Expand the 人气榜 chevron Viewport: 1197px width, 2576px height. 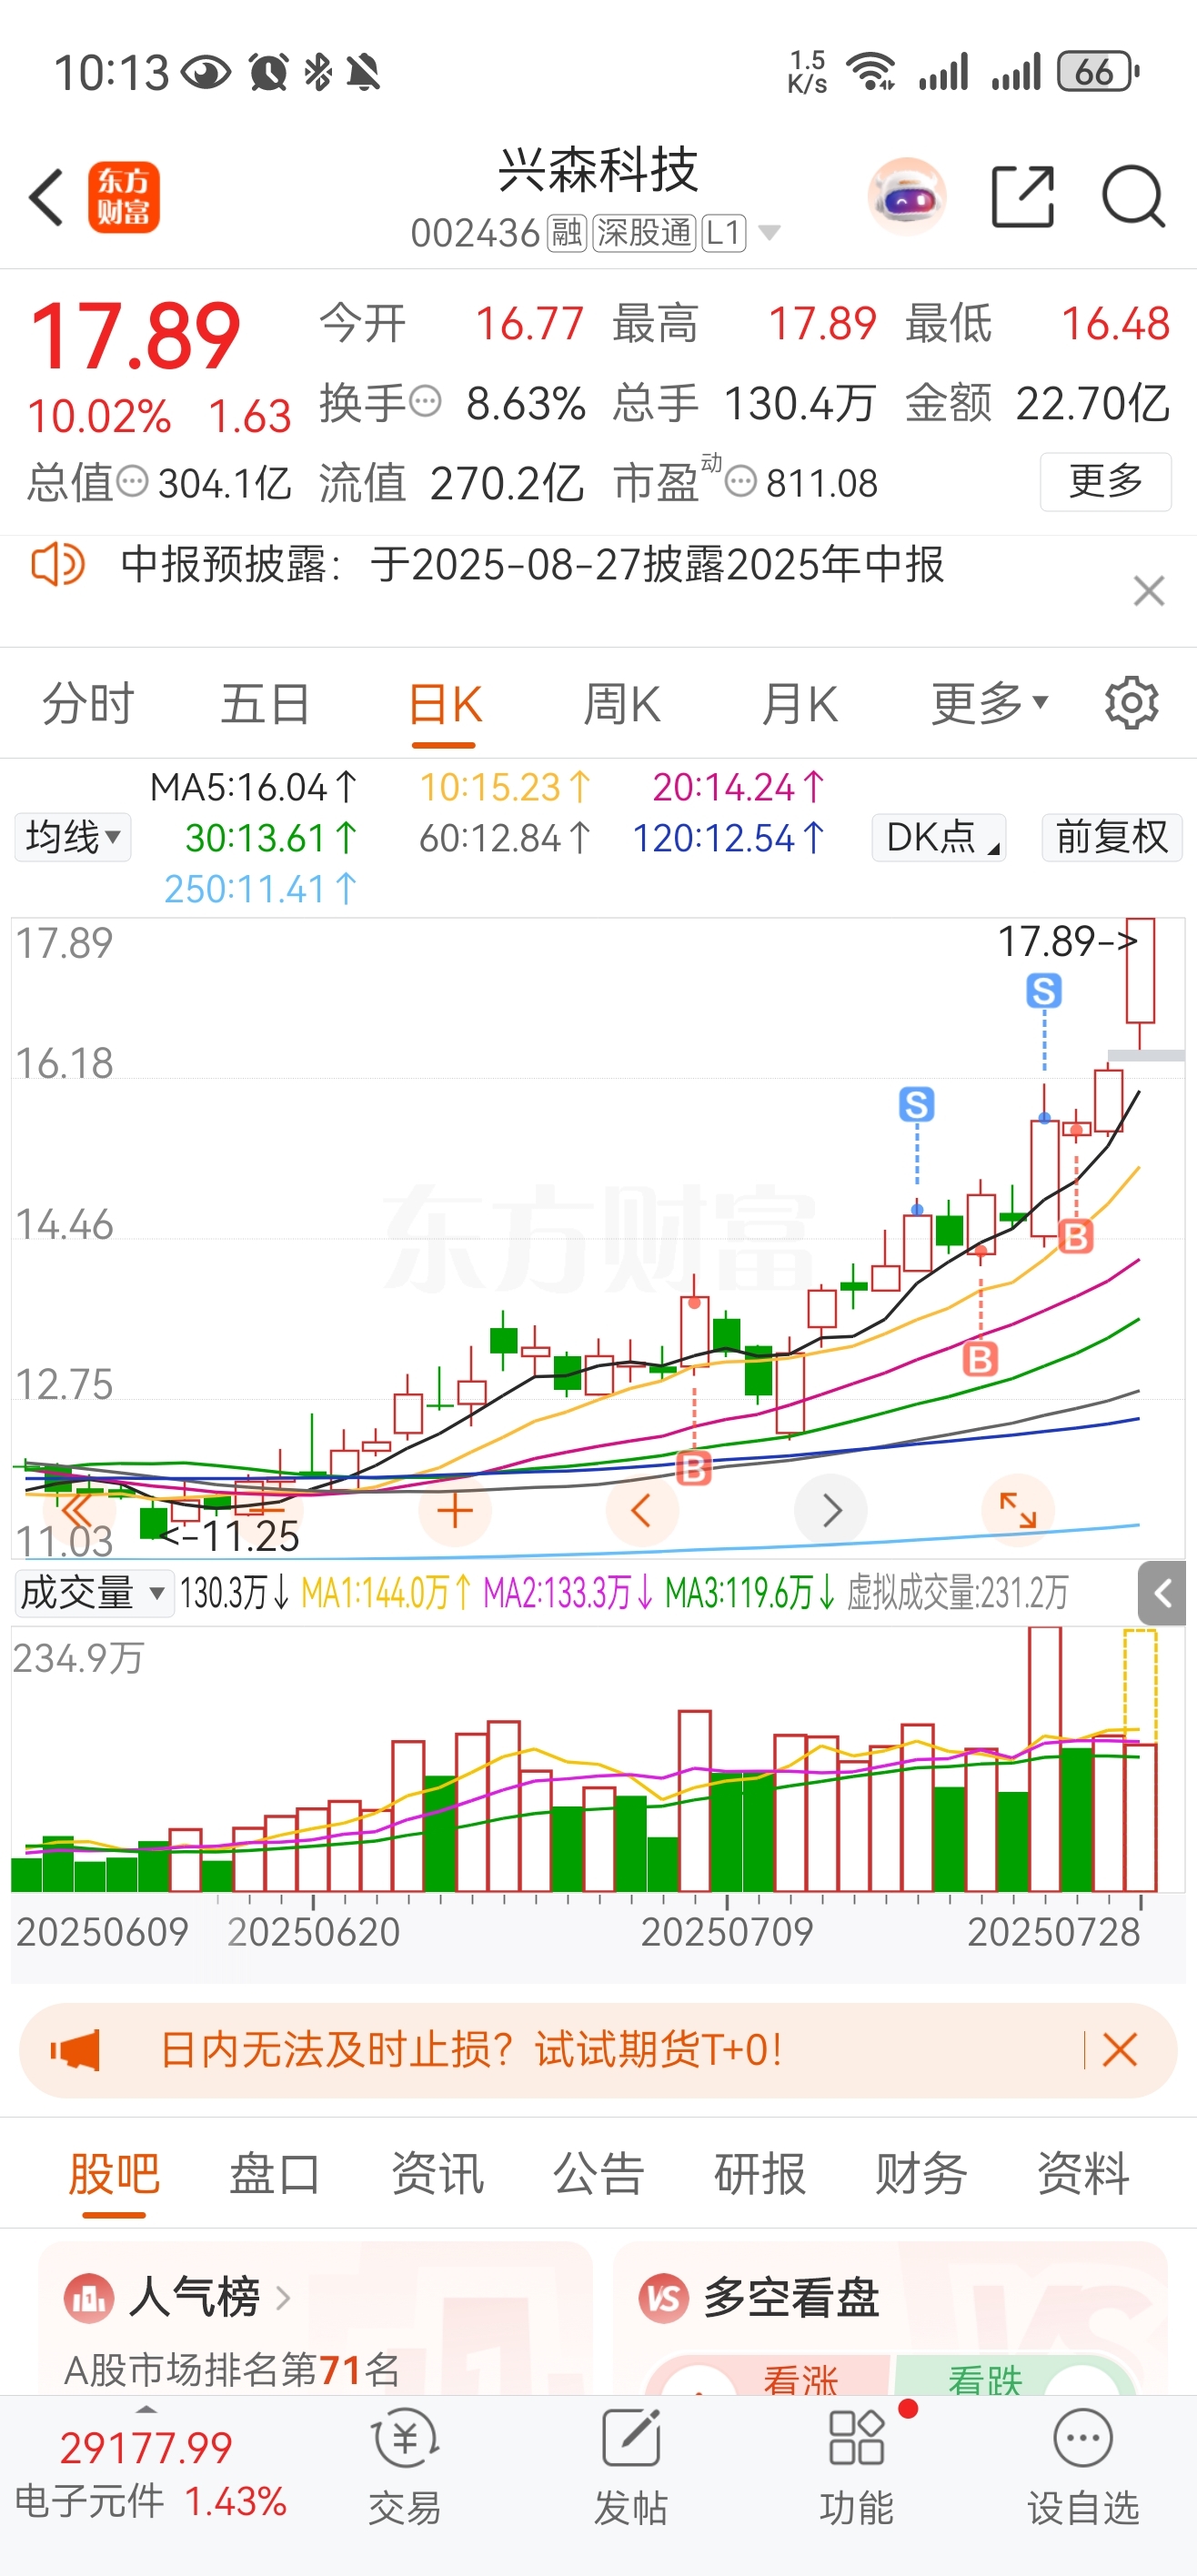(283, 2297)
